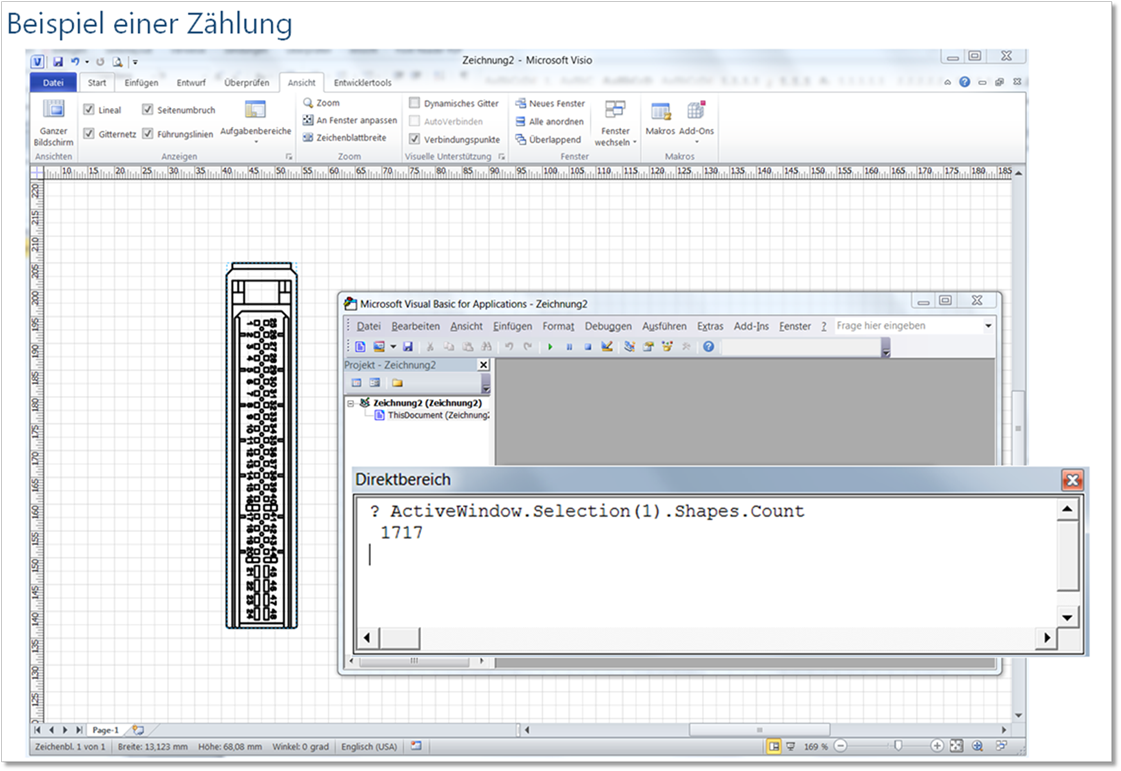Open the Makros dialog from the ribbon
The image size is (1121, 771).
coord(660,119)
